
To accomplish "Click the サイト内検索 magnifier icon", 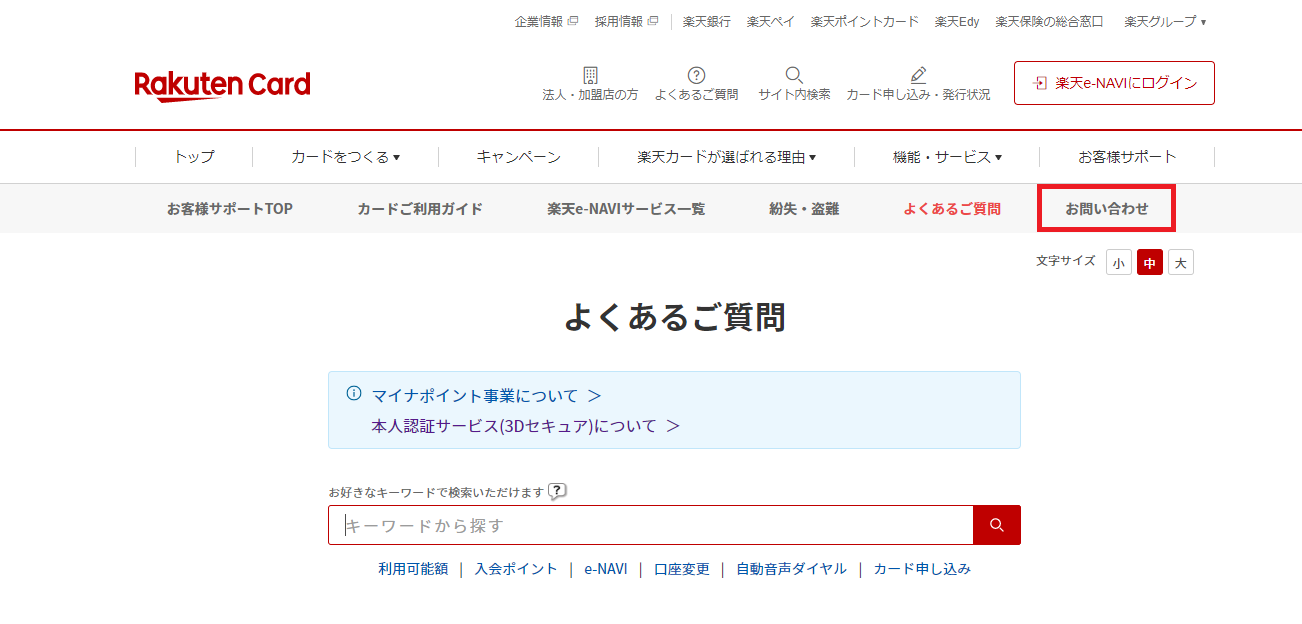I will (794, 75).
